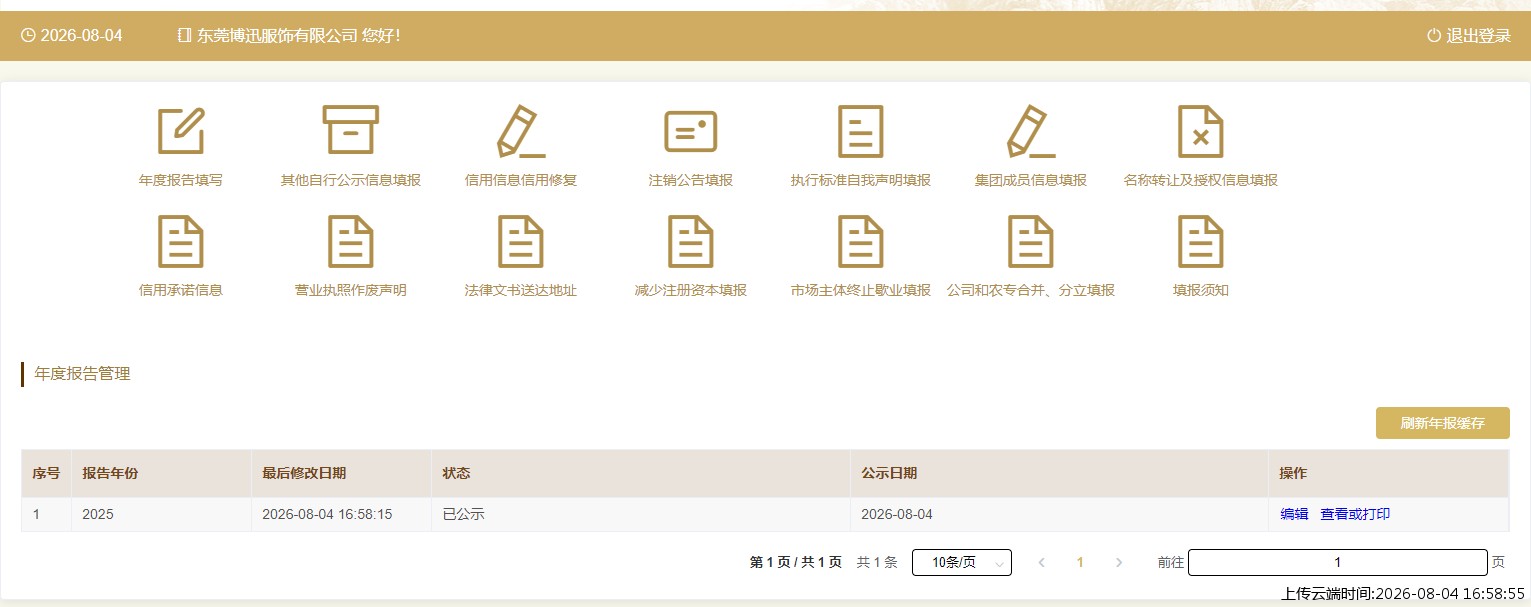Click the 东莞博迅服饰有限公司 greeting text
Image resolution: width=1531 pixels, height=607 pixels.
298,36
